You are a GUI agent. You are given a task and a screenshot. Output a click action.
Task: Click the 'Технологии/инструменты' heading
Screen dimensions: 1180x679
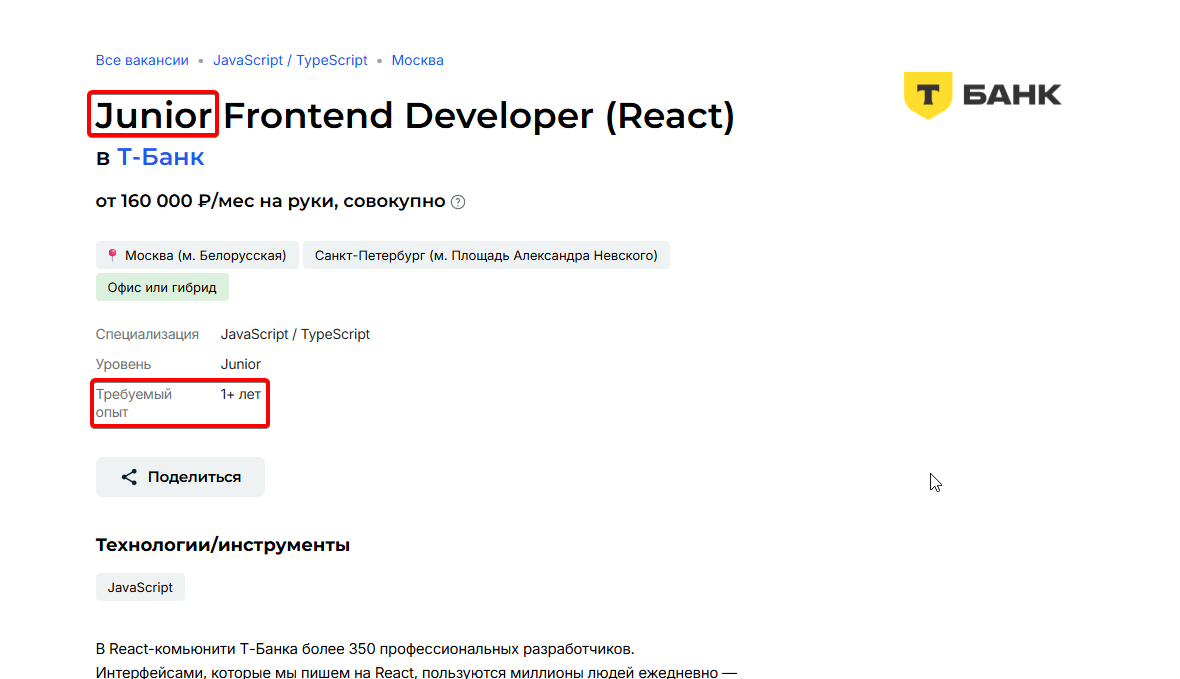[x=223, y=545]
